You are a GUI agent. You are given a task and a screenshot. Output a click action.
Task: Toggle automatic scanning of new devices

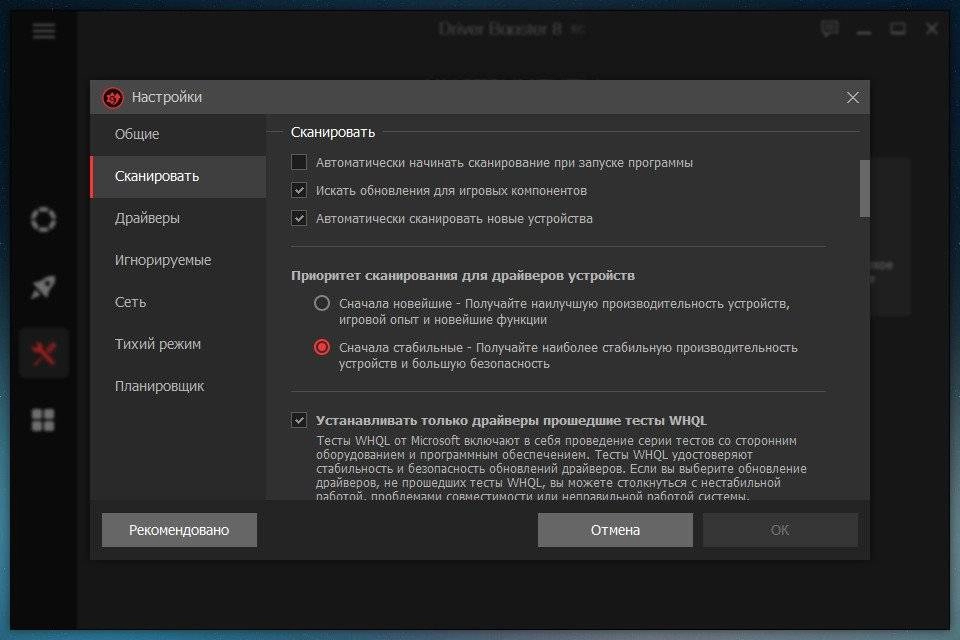pos(299,218)
